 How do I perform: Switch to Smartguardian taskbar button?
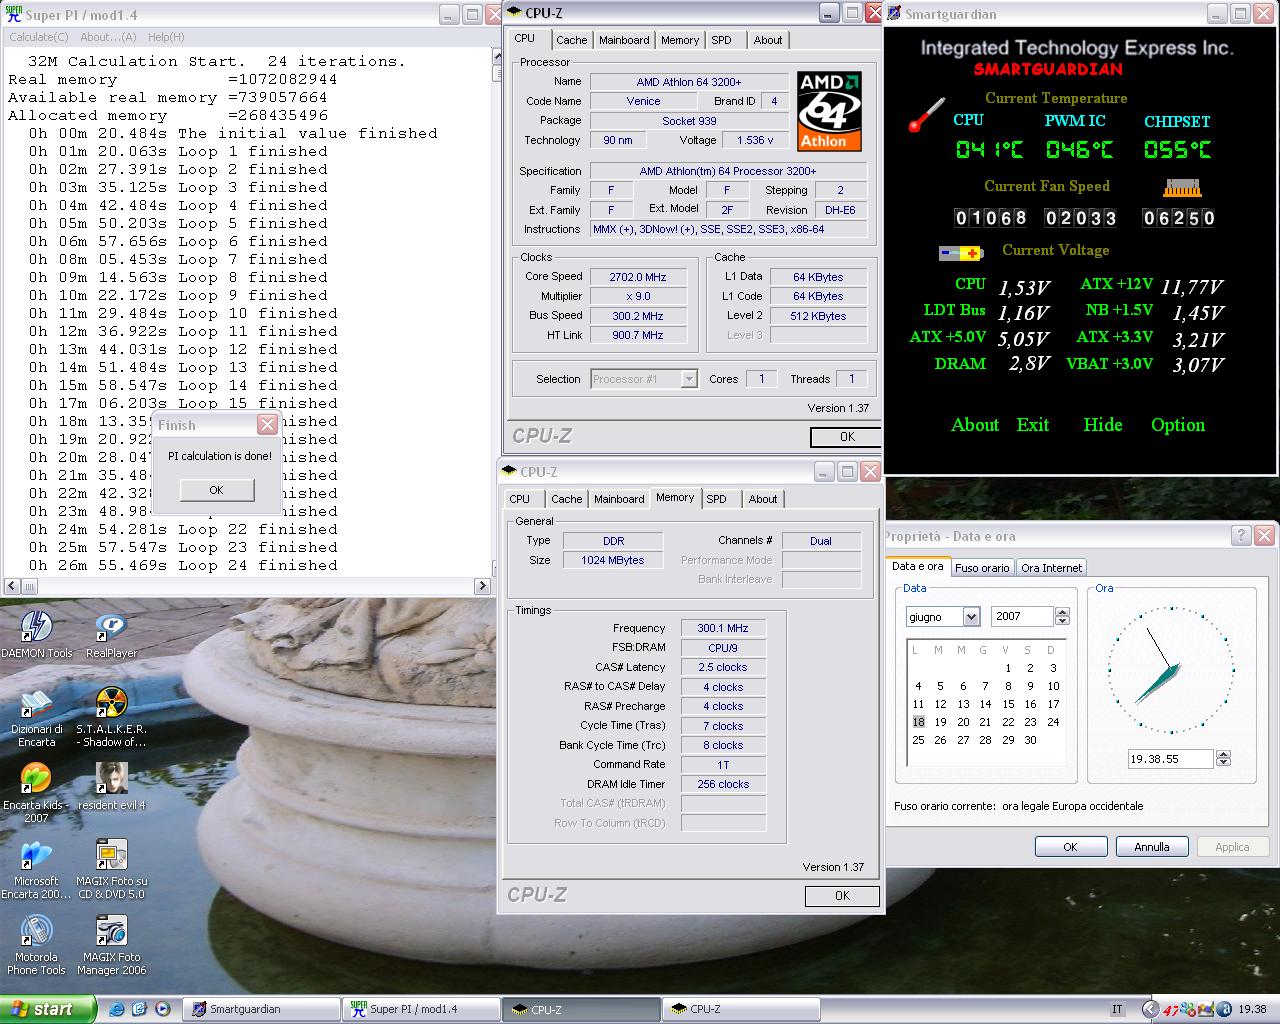pos(261,1009)
